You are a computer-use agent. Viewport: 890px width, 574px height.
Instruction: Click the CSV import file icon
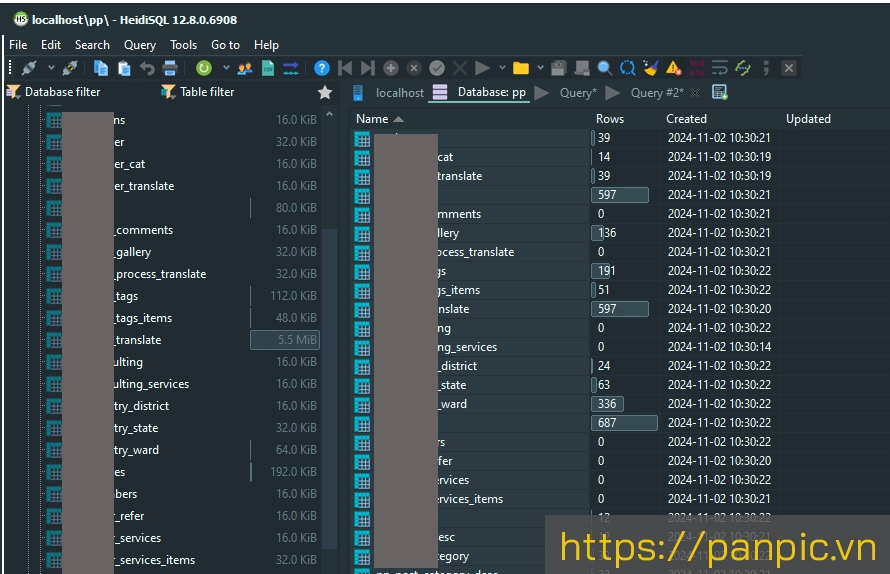pos(268,68)
